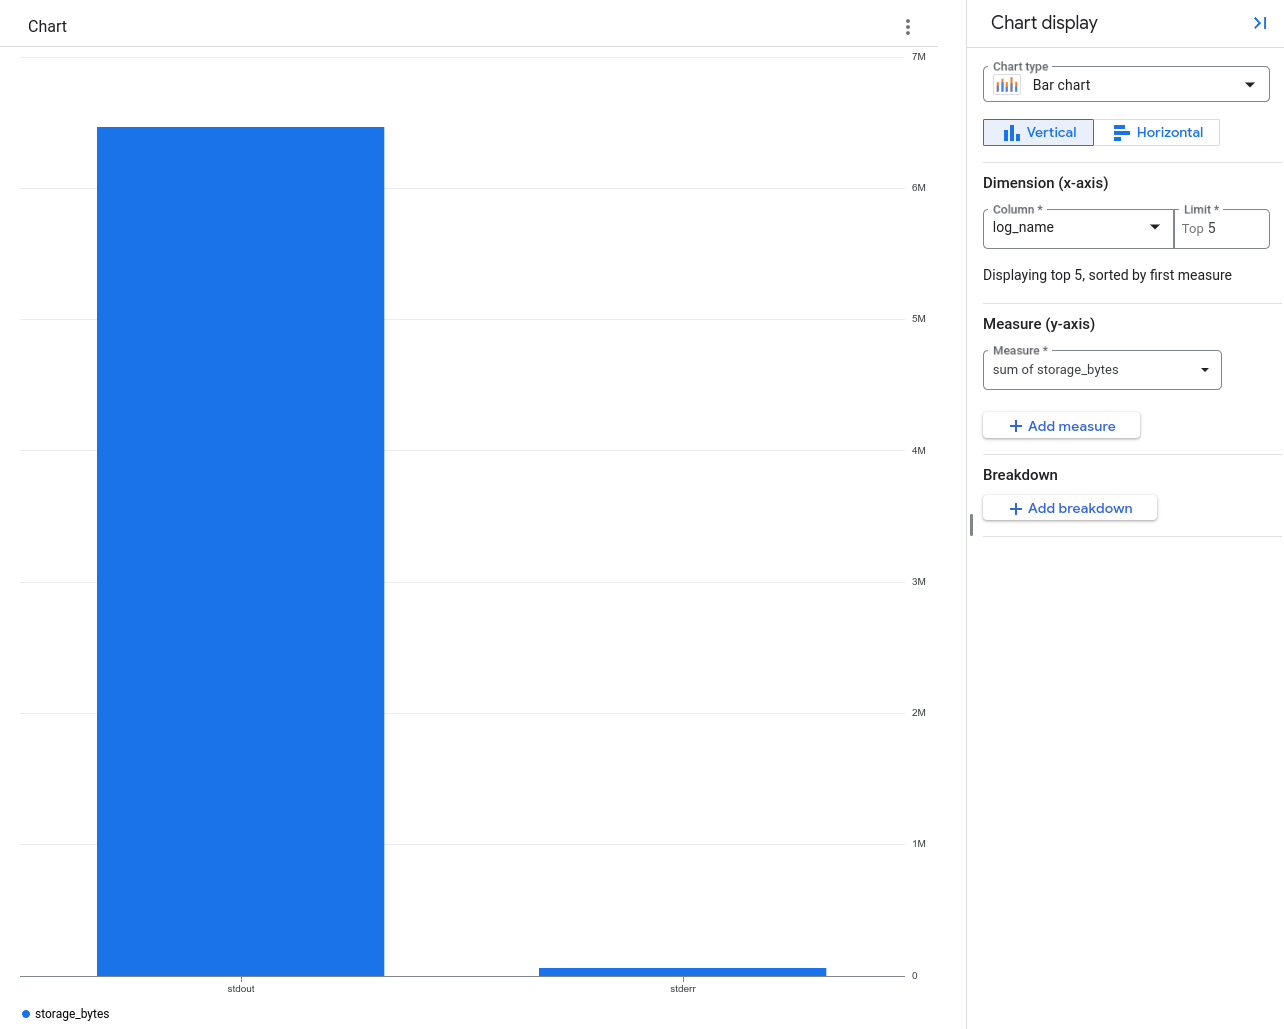
Task: Switch to Horizontal chart orientation
Action: (x=1158, y=132)
